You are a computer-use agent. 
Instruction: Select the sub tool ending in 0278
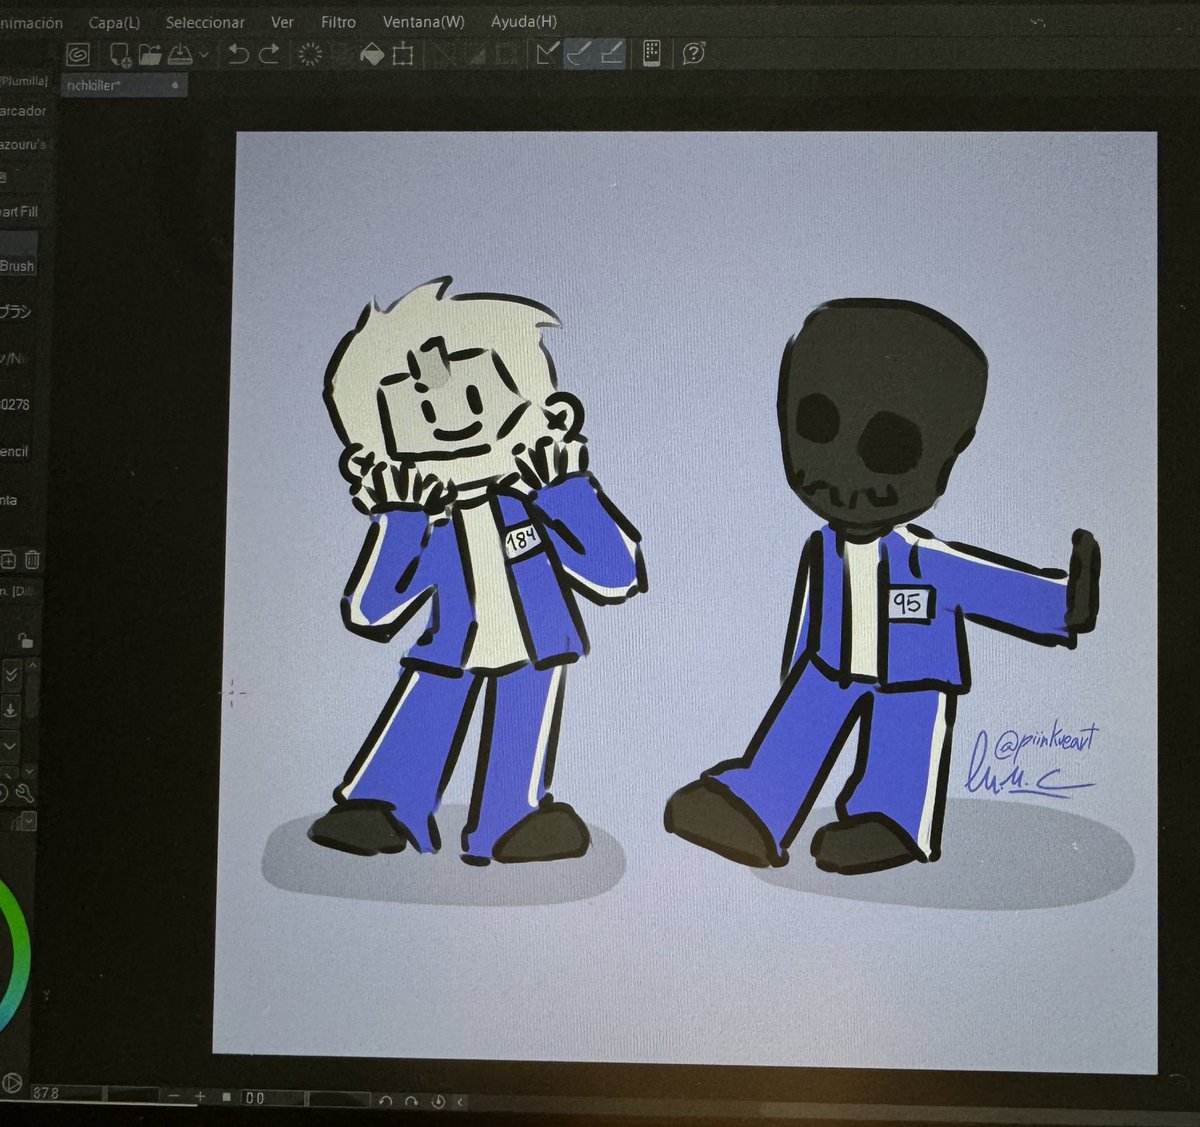coord(15,405)
